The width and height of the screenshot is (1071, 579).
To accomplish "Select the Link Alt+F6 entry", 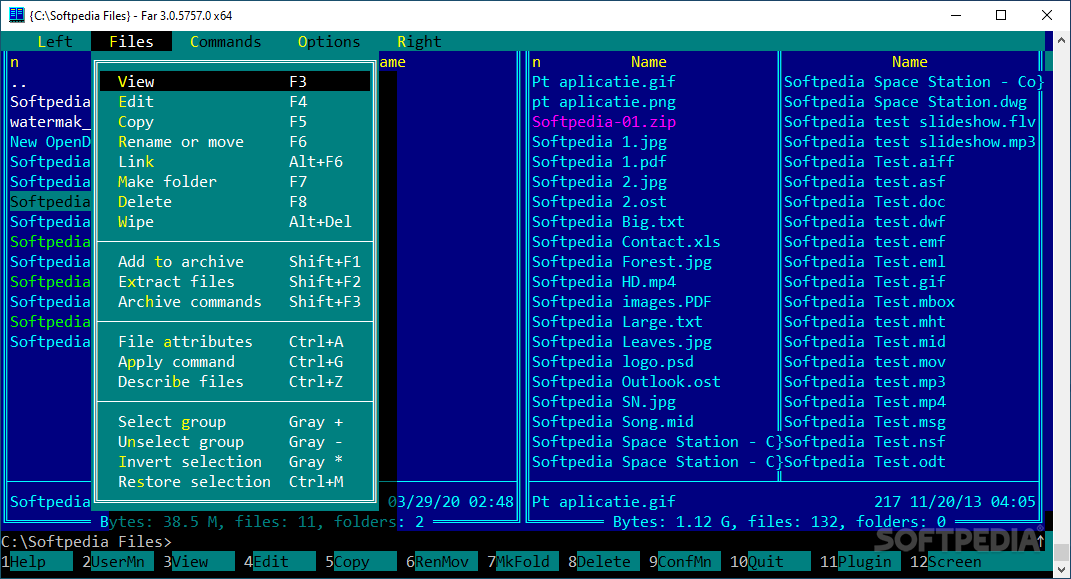I will click(x=235, y=162).
